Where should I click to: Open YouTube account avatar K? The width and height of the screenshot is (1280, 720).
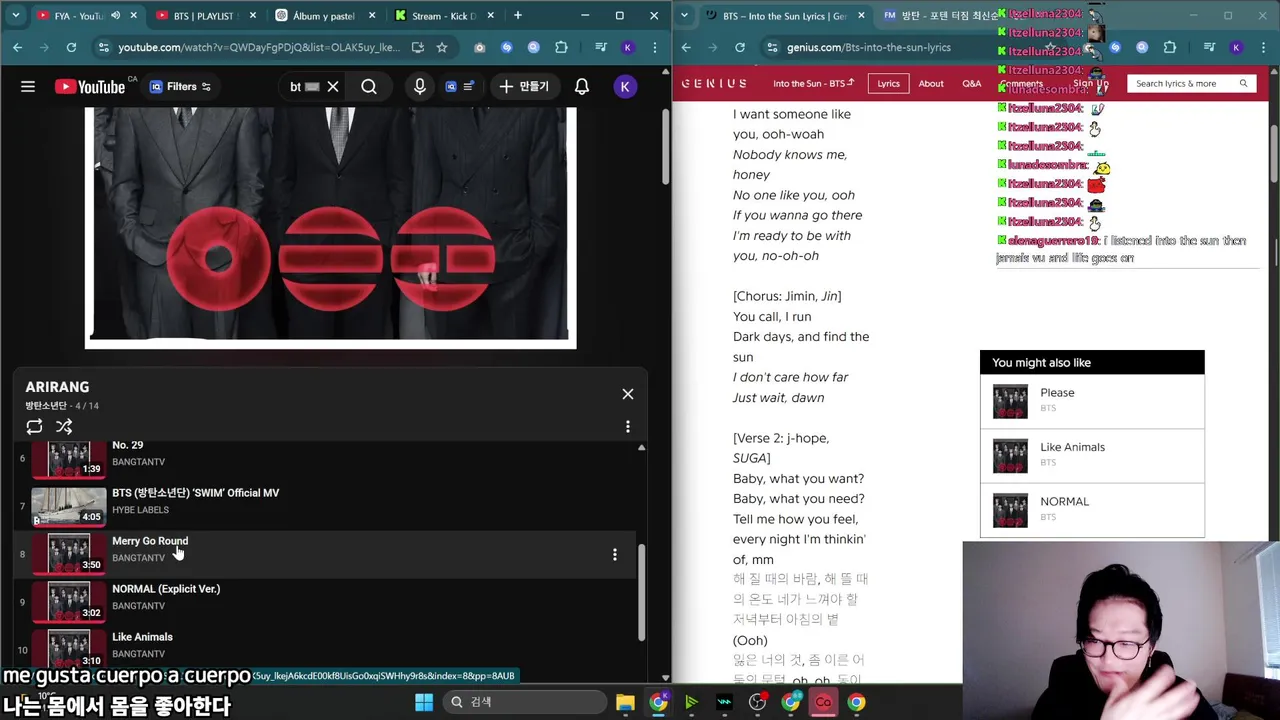pos(625,87)
